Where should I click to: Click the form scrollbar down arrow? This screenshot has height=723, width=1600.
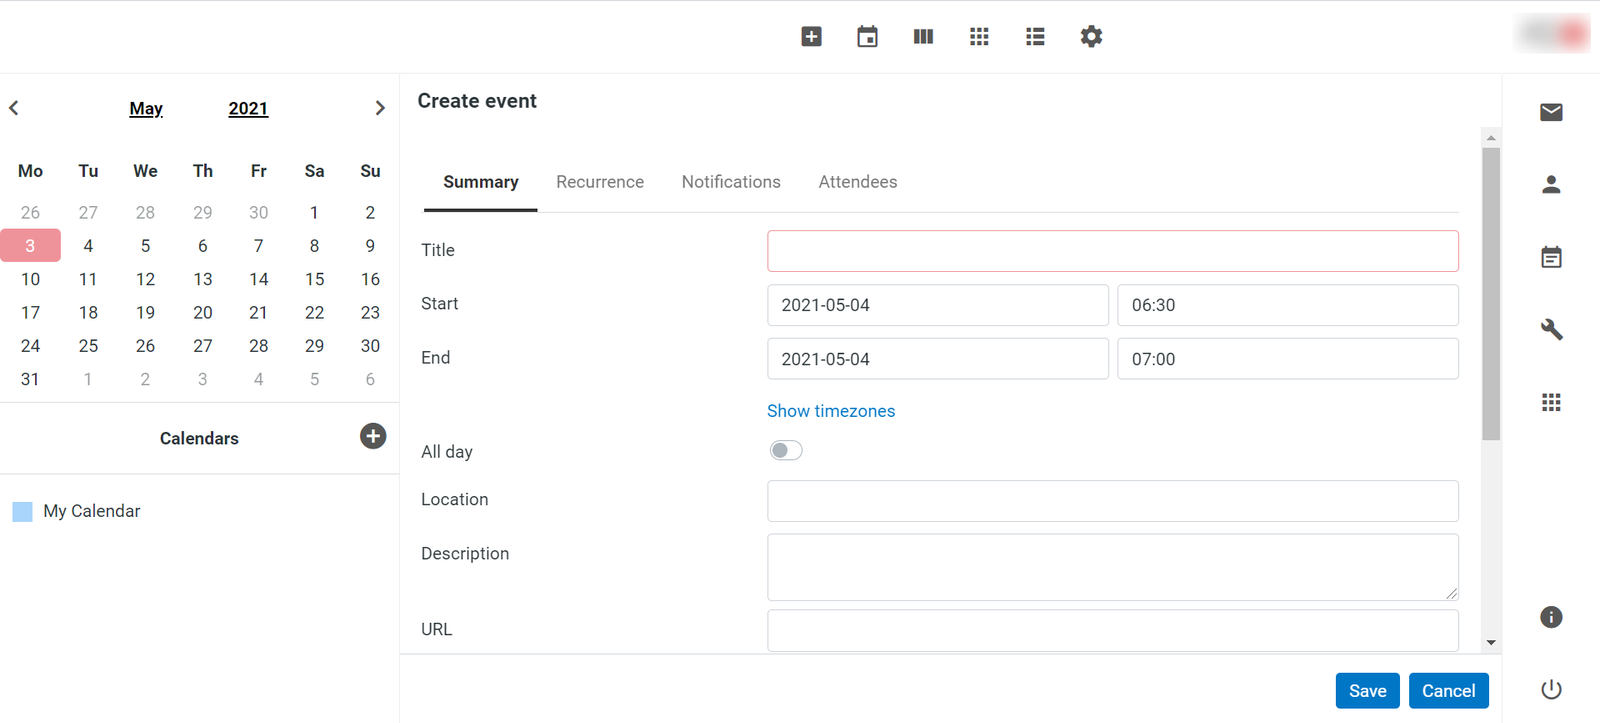point(1491,643)
